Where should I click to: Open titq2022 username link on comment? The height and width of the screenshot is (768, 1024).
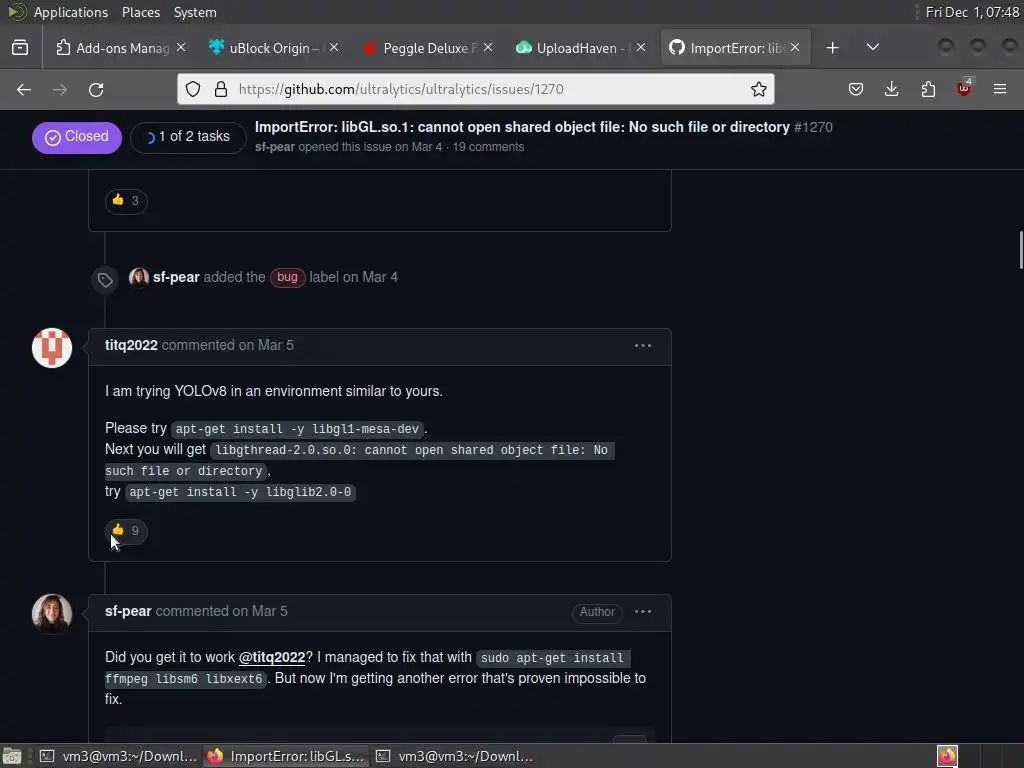(x=131, y=345)
